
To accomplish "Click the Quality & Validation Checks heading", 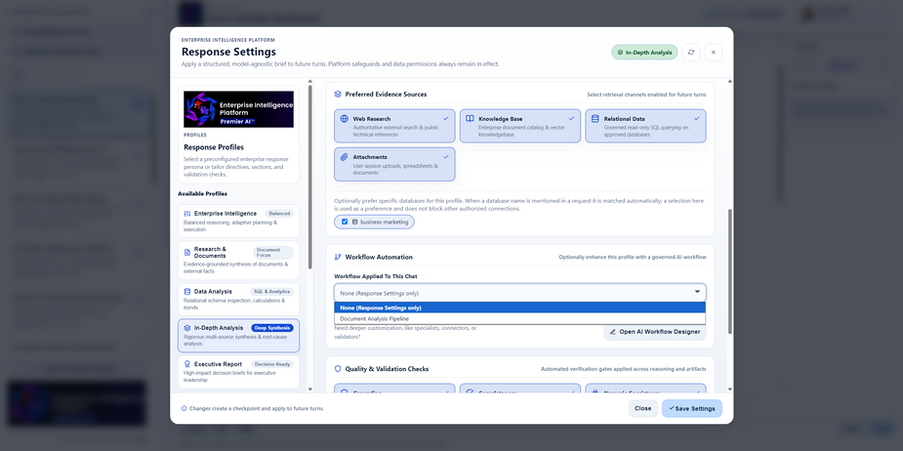I will pos(387,369).
